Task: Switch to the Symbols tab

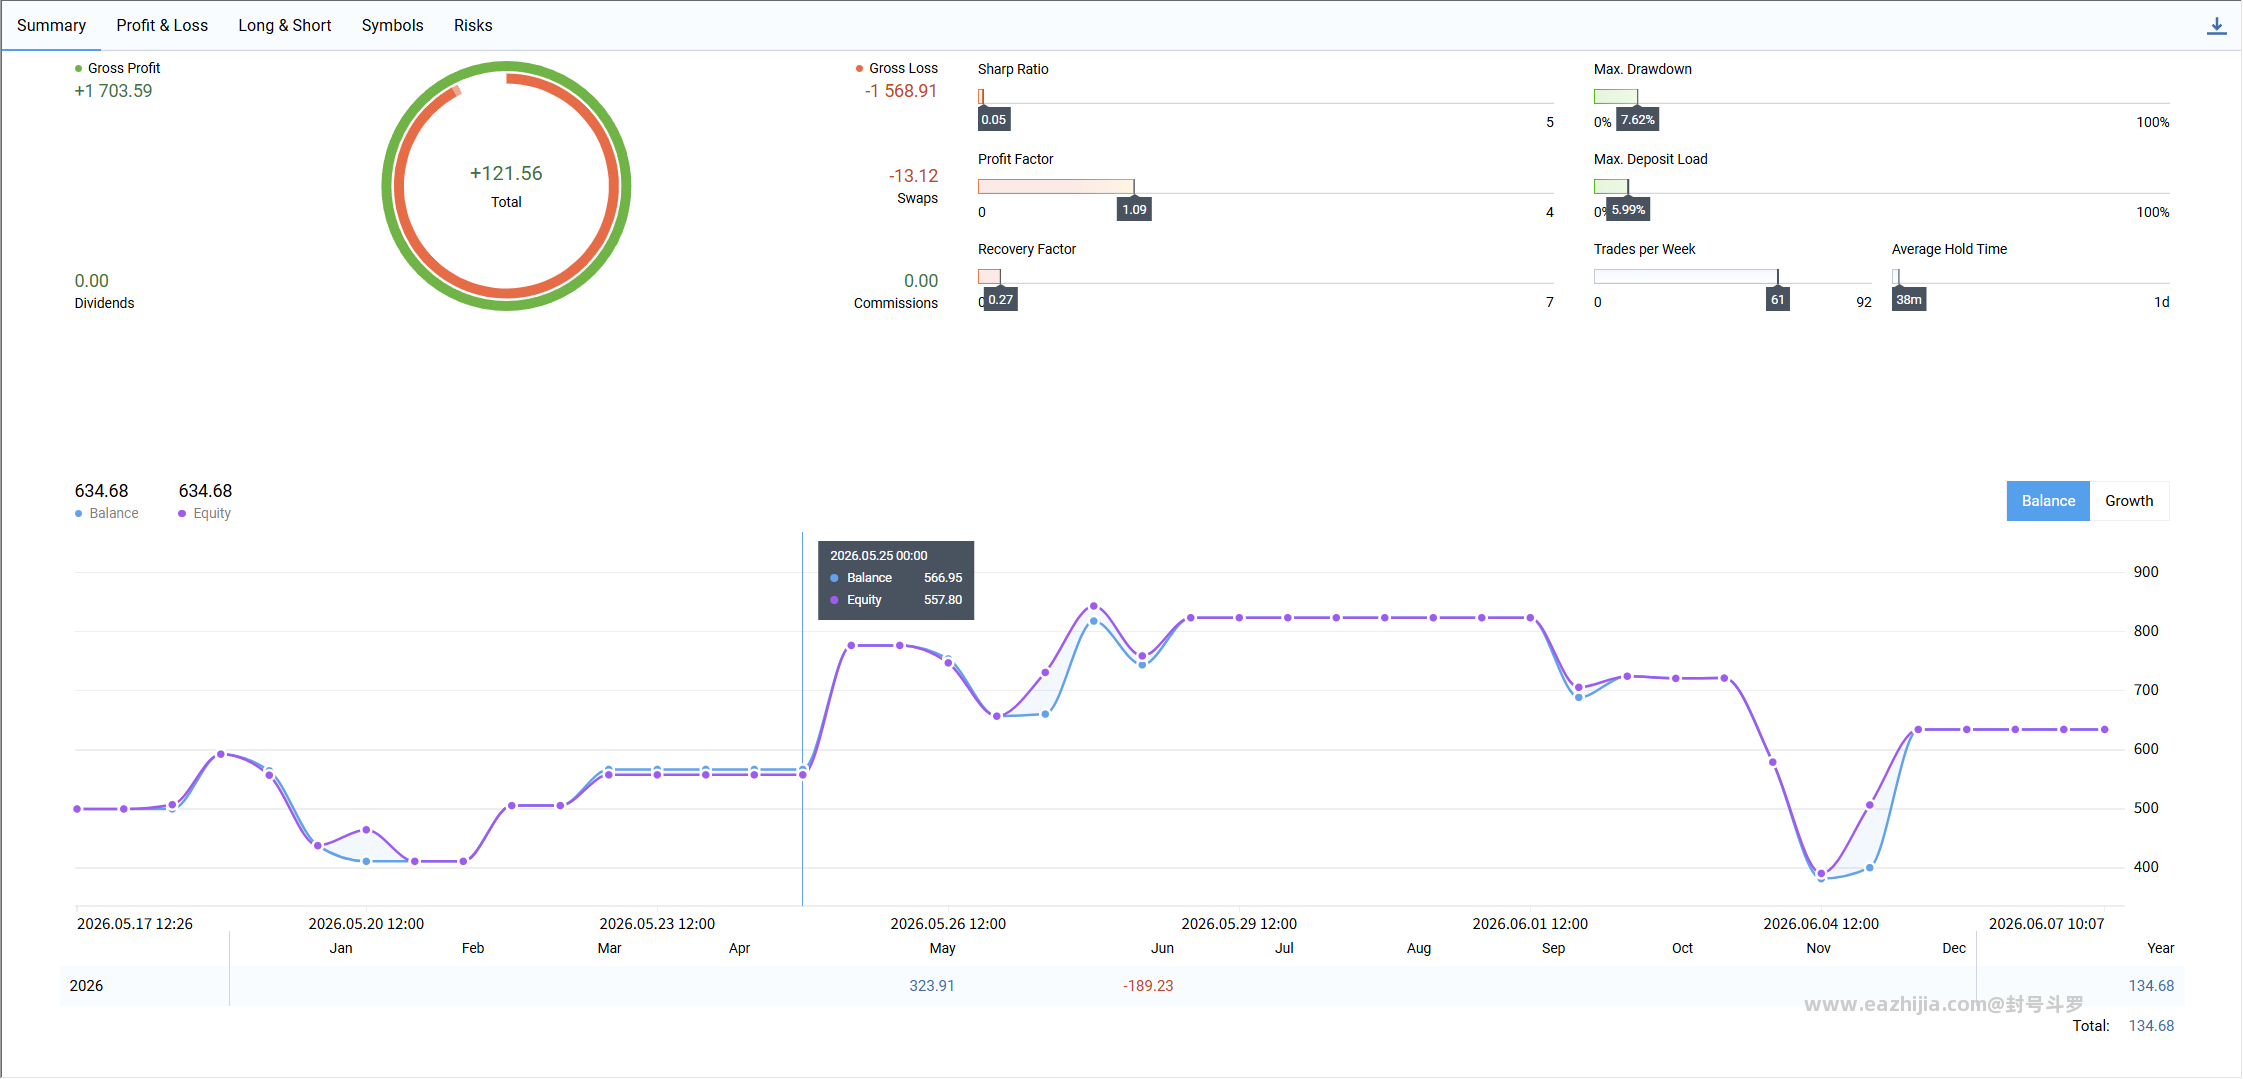Action: click(393, 26)
